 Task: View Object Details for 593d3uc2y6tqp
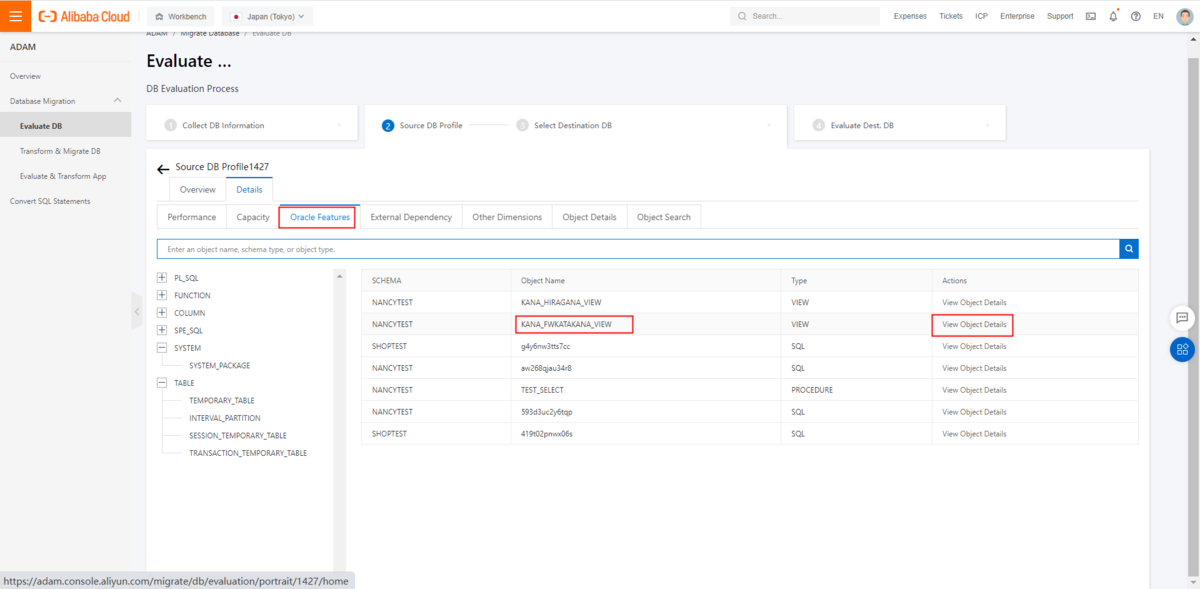click(974, 412)
